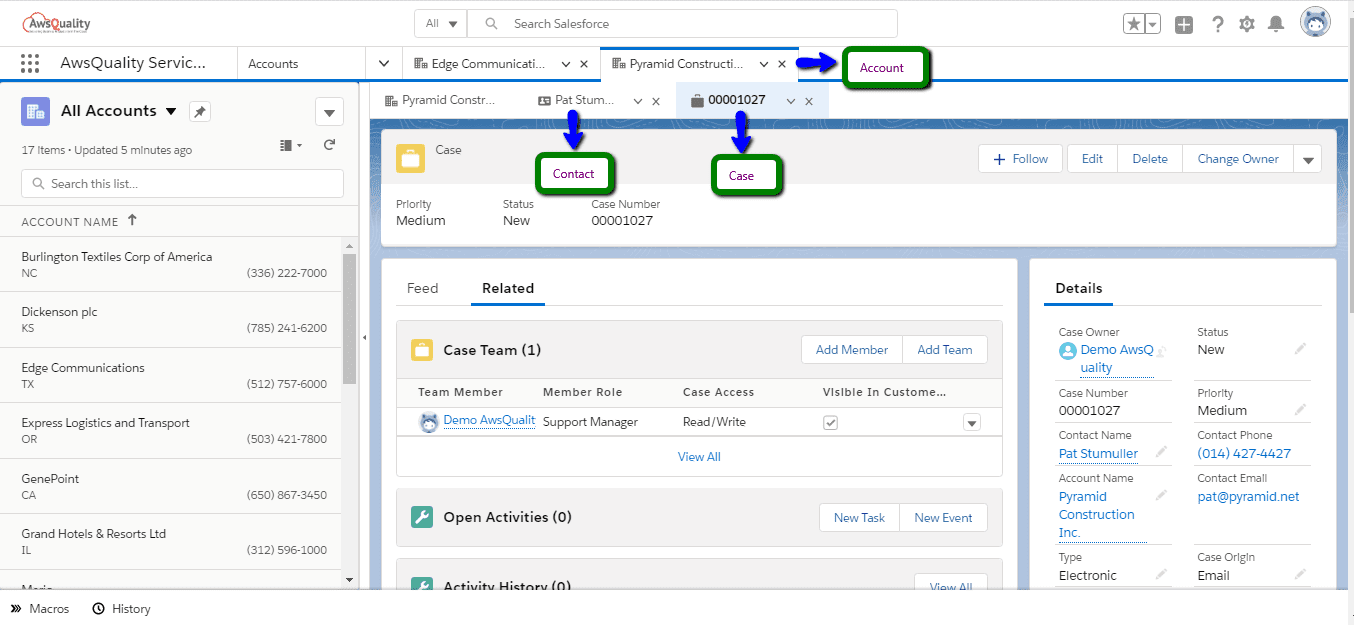The image size is (1354, 625).
Task: Focus the Search Salesforce field
Action: coord(683,23)
